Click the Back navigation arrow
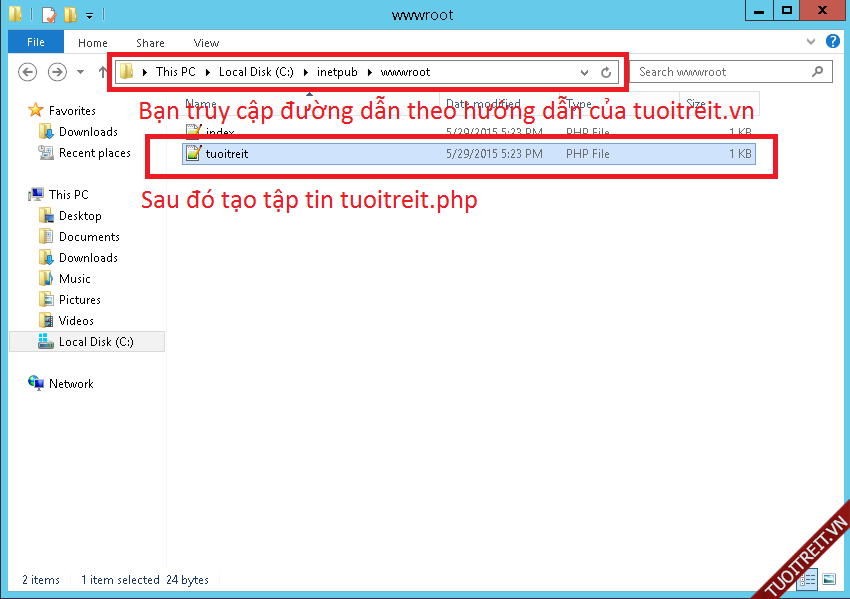The image size is (850, 599). [28, 72]
